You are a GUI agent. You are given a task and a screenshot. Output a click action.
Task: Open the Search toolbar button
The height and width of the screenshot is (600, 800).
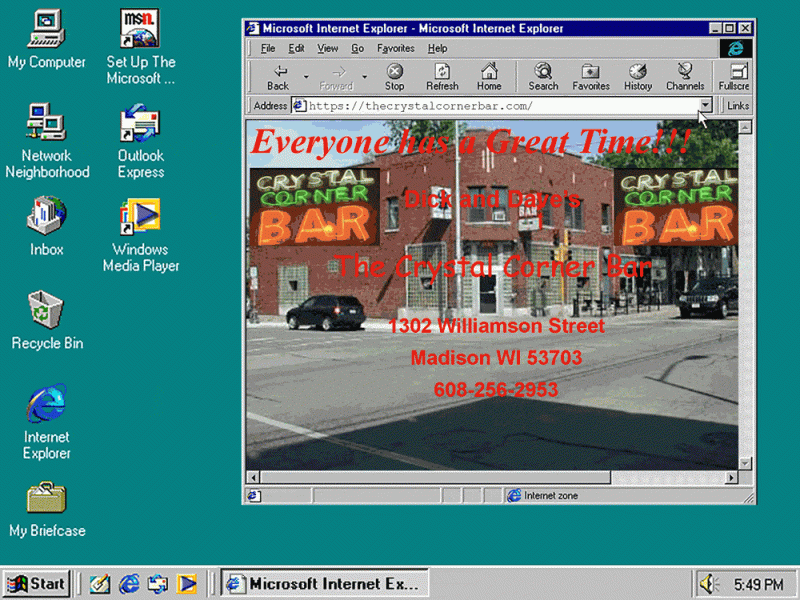click(543, 76)
